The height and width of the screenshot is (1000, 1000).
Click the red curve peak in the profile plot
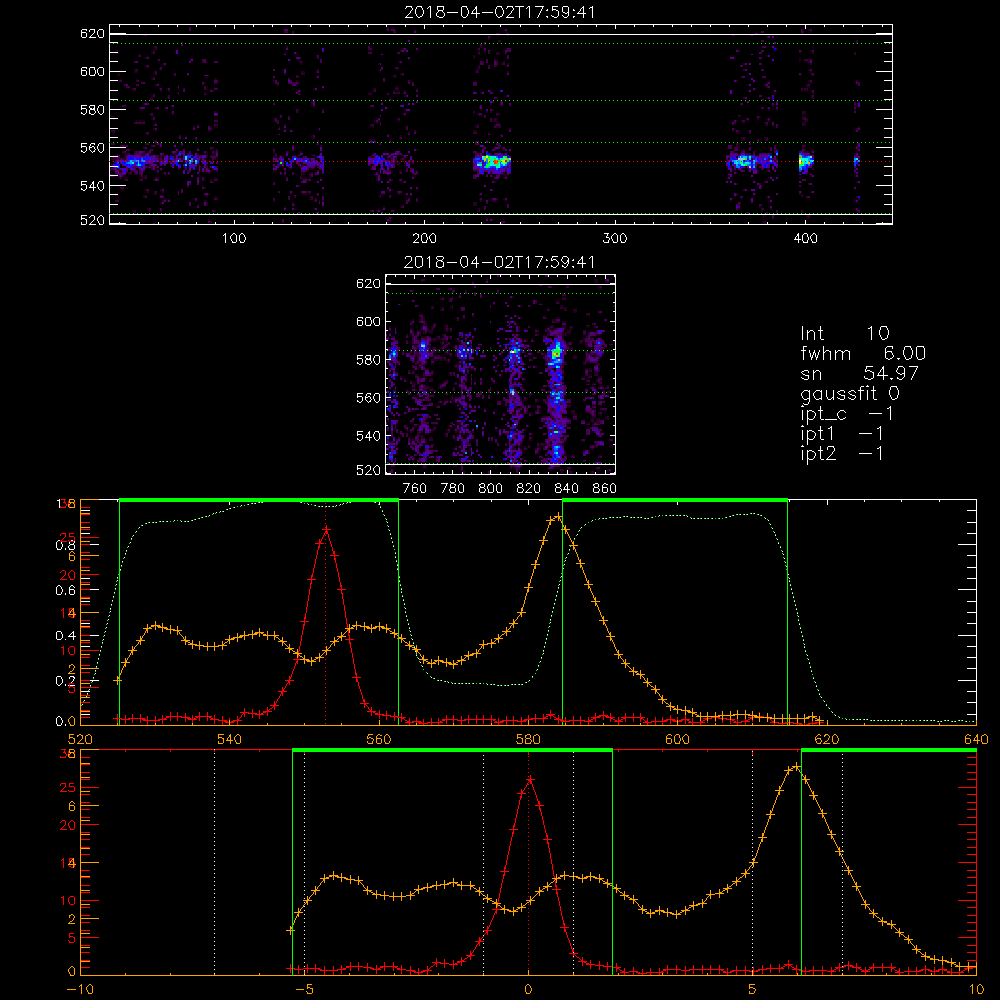(x=326, y=529)
